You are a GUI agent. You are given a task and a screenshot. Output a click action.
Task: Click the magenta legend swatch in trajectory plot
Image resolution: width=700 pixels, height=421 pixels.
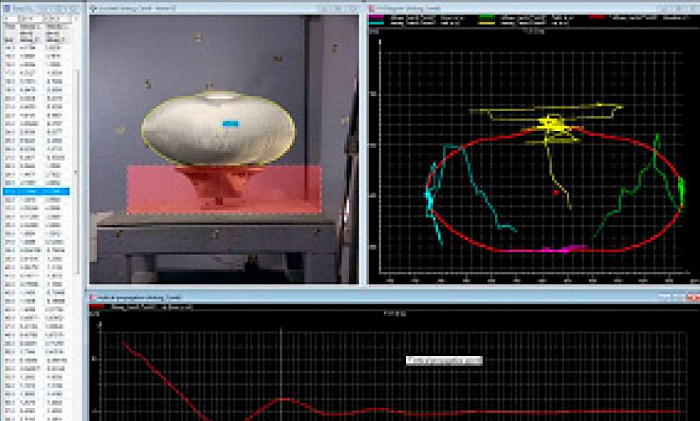point(377,17)
